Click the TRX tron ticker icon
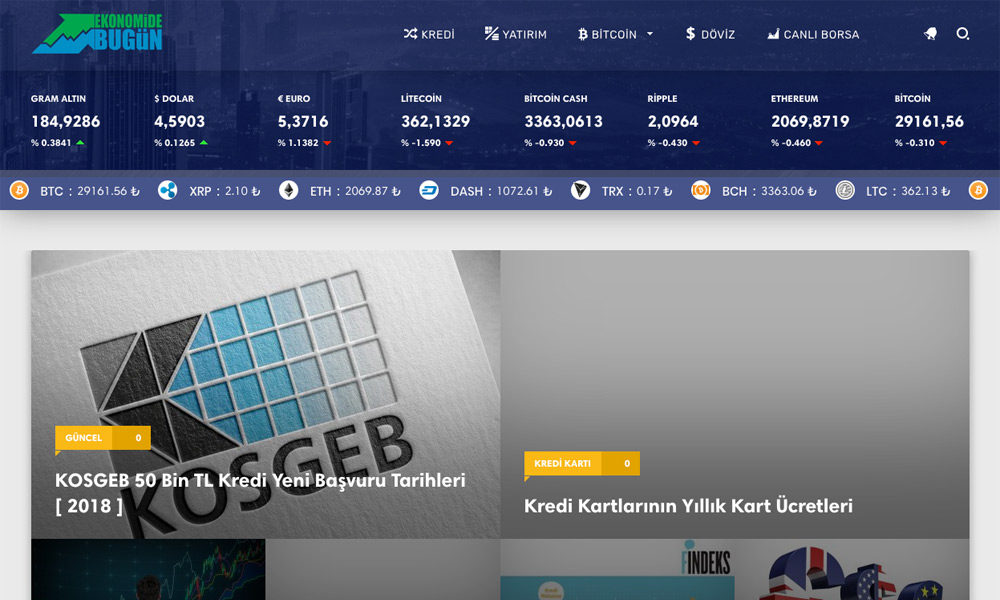 click(x=580, y=190)
